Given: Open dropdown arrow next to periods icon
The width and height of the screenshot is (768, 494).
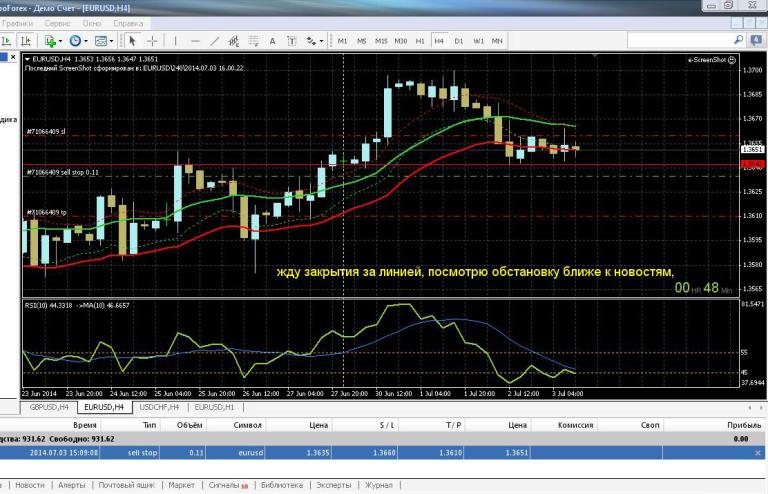Looking at the screenshot, I should click(x=86, y=41).
